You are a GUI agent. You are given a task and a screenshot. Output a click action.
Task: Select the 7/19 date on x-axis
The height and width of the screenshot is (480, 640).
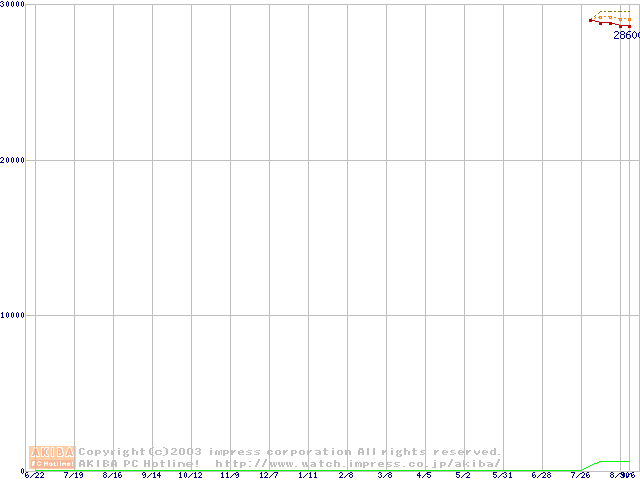[74, 475]
